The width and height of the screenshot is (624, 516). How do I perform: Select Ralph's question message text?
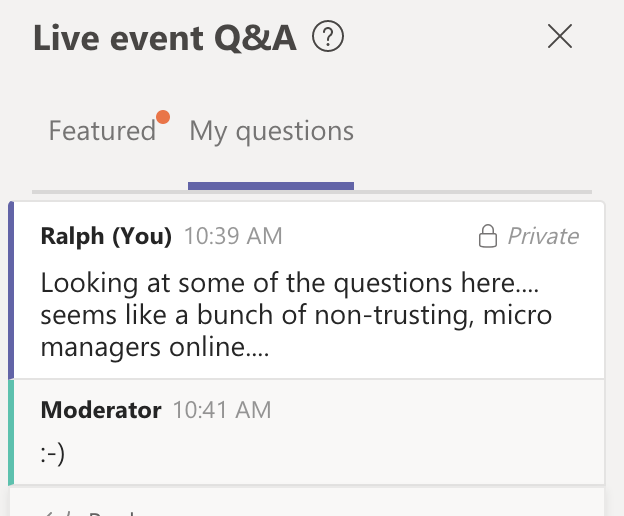coord(296,314)
